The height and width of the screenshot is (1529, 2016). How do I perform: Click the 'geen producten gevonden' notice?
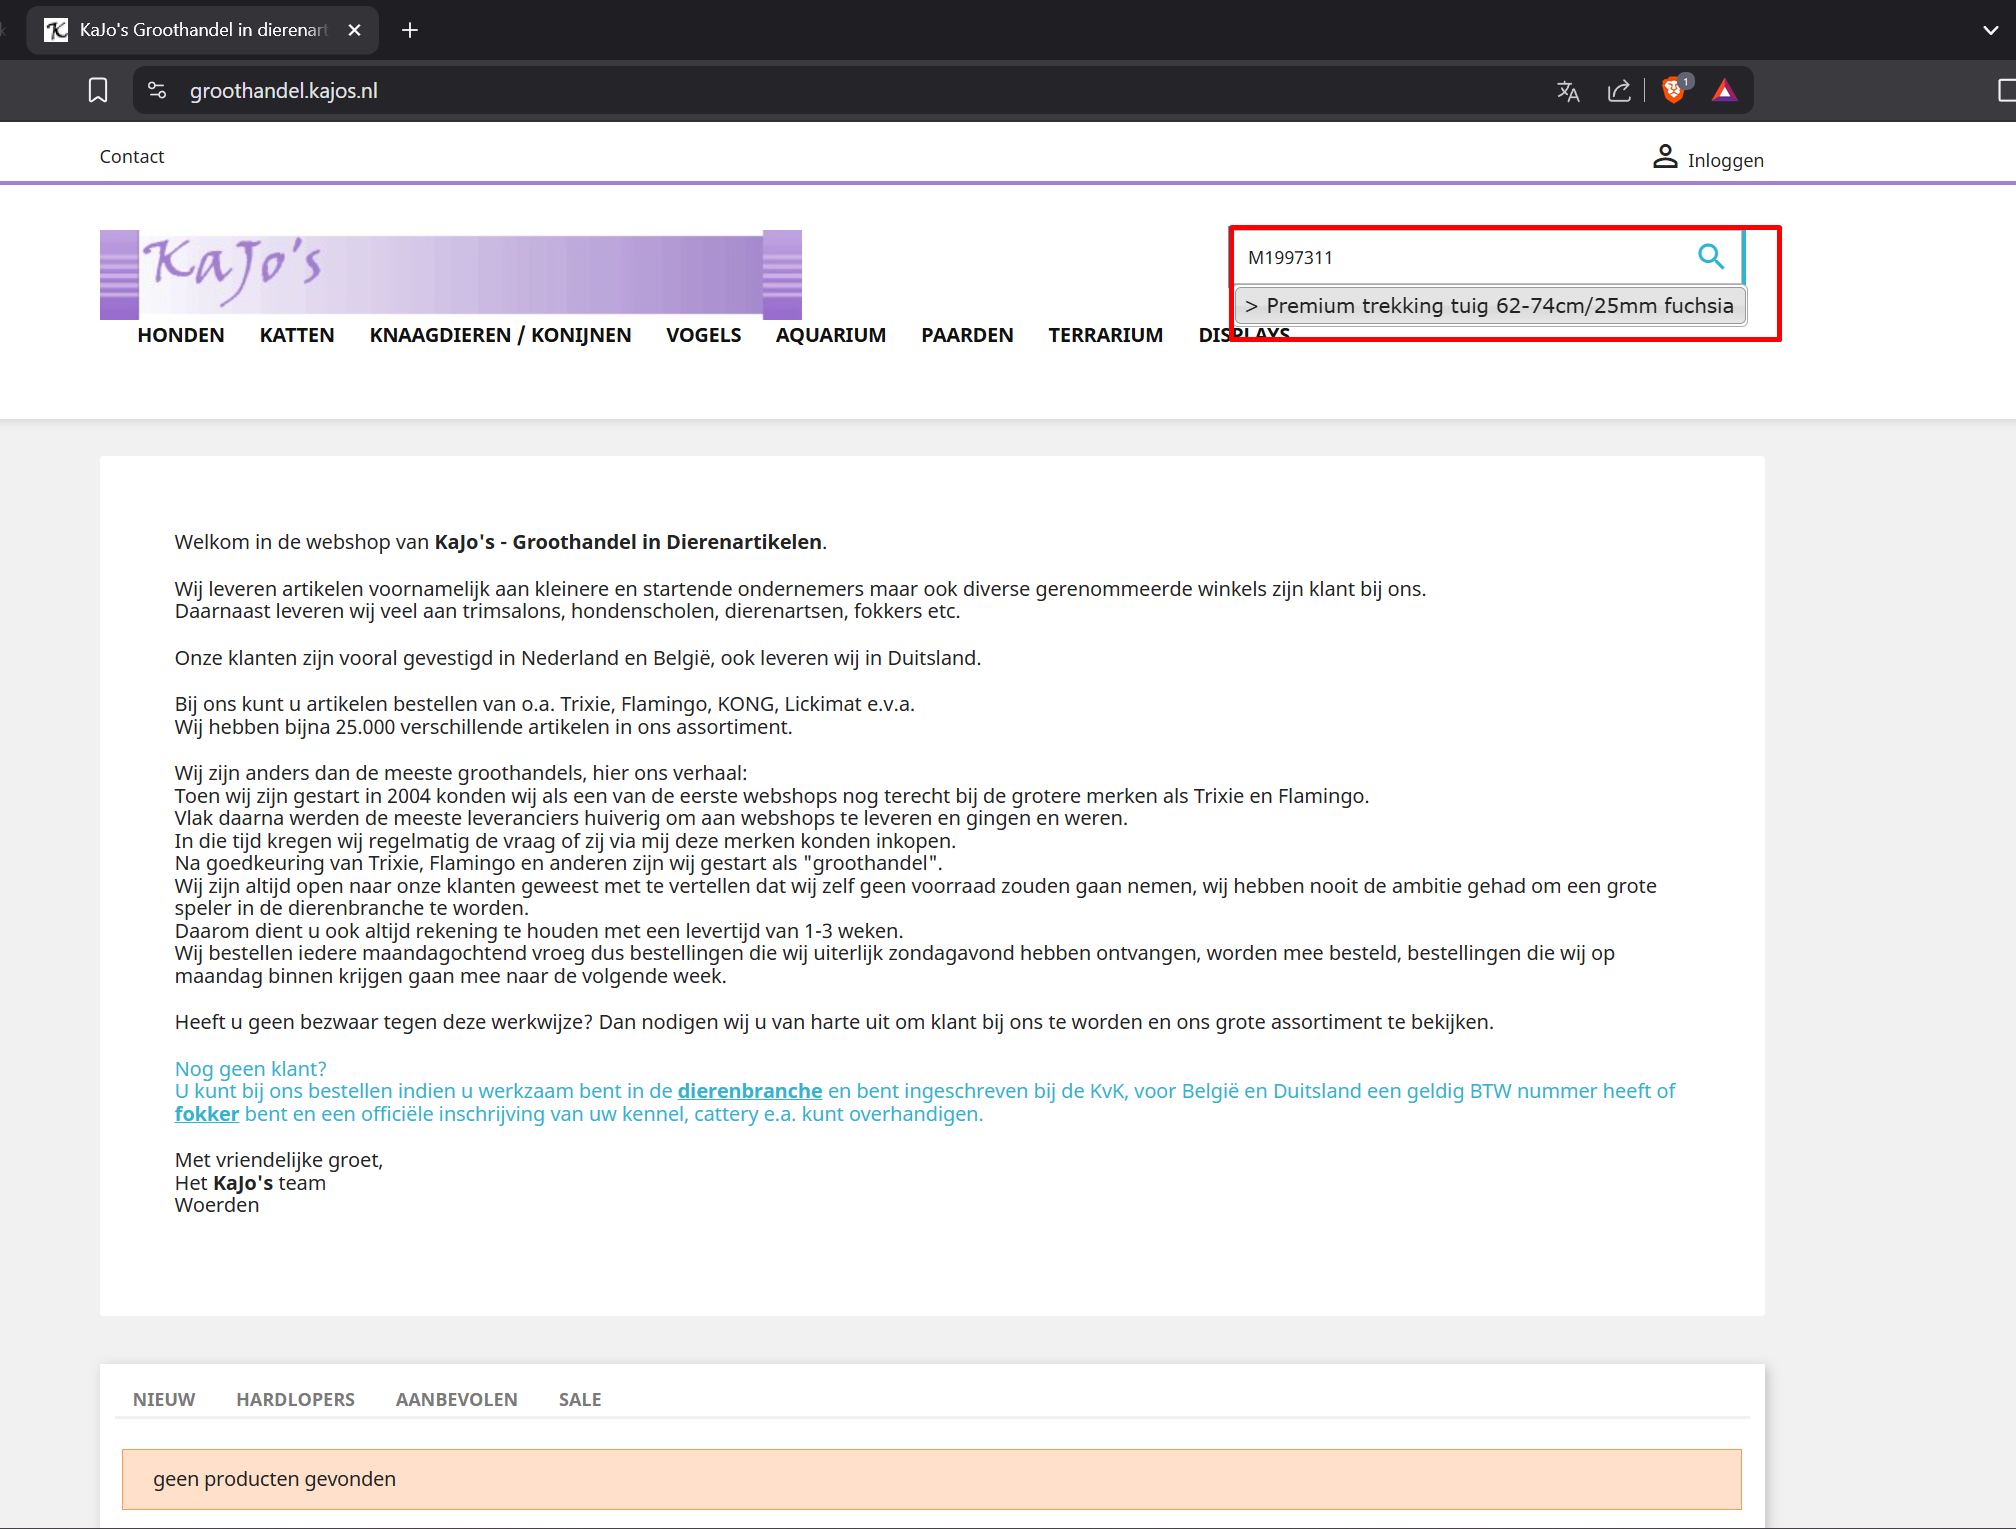932,1479
